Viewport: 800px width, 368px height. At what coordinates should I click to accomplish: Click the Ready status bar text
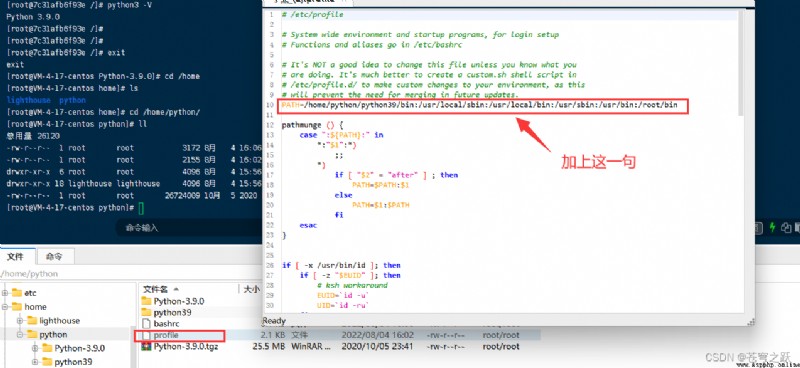tap(274, 321)
